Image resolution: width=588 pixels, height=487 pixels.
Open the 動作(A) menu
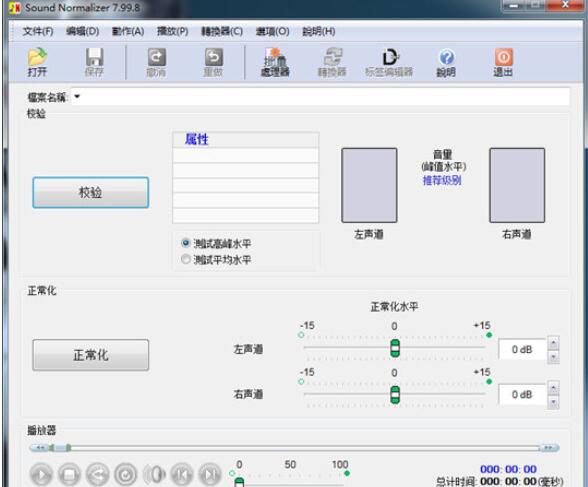tap(128, 31)
